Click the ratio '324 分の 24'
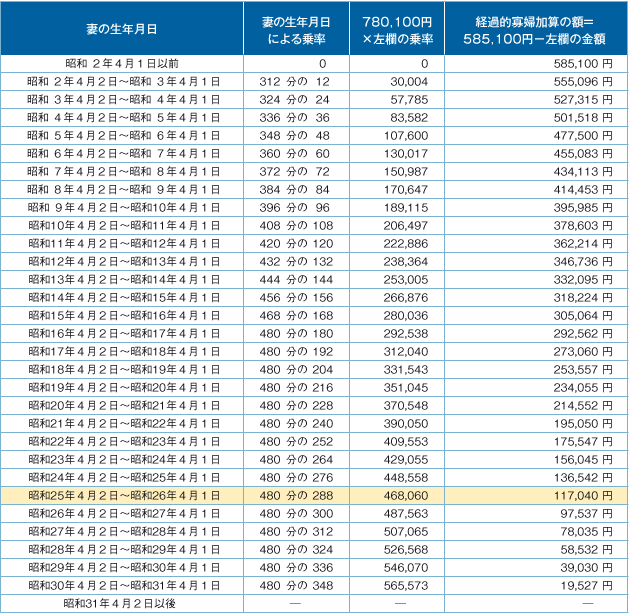Screen dimensions: 629x613 pos(294,100)
